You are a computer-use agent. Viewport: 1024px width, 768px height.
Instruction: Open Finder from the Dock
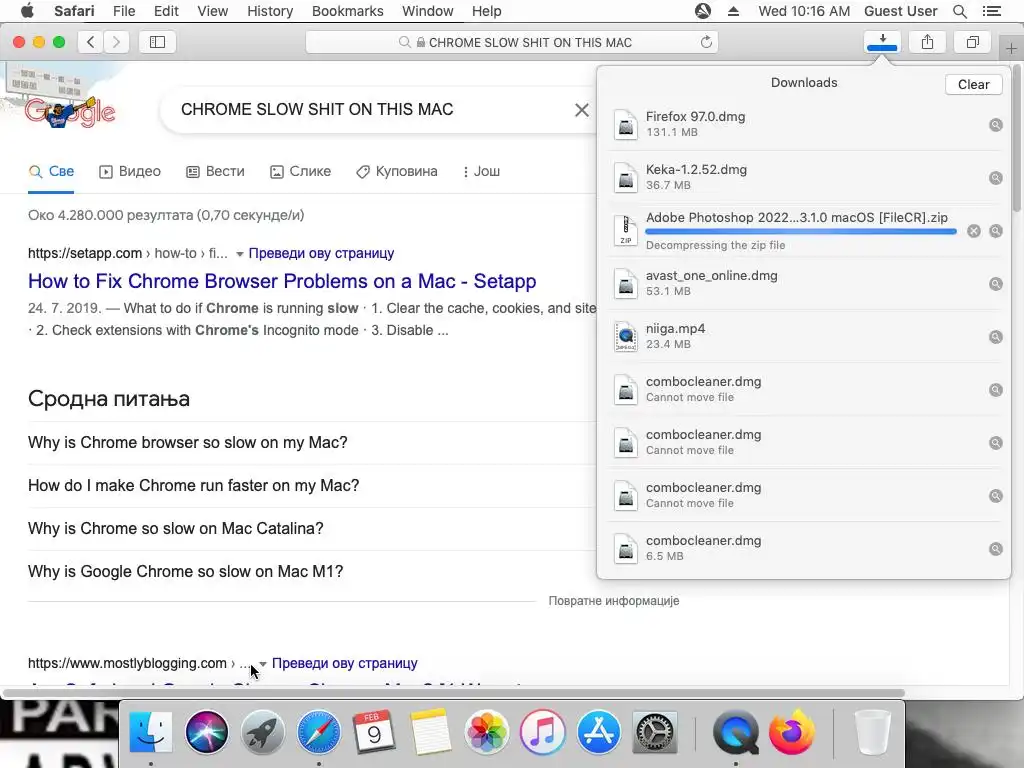[151, 732]
